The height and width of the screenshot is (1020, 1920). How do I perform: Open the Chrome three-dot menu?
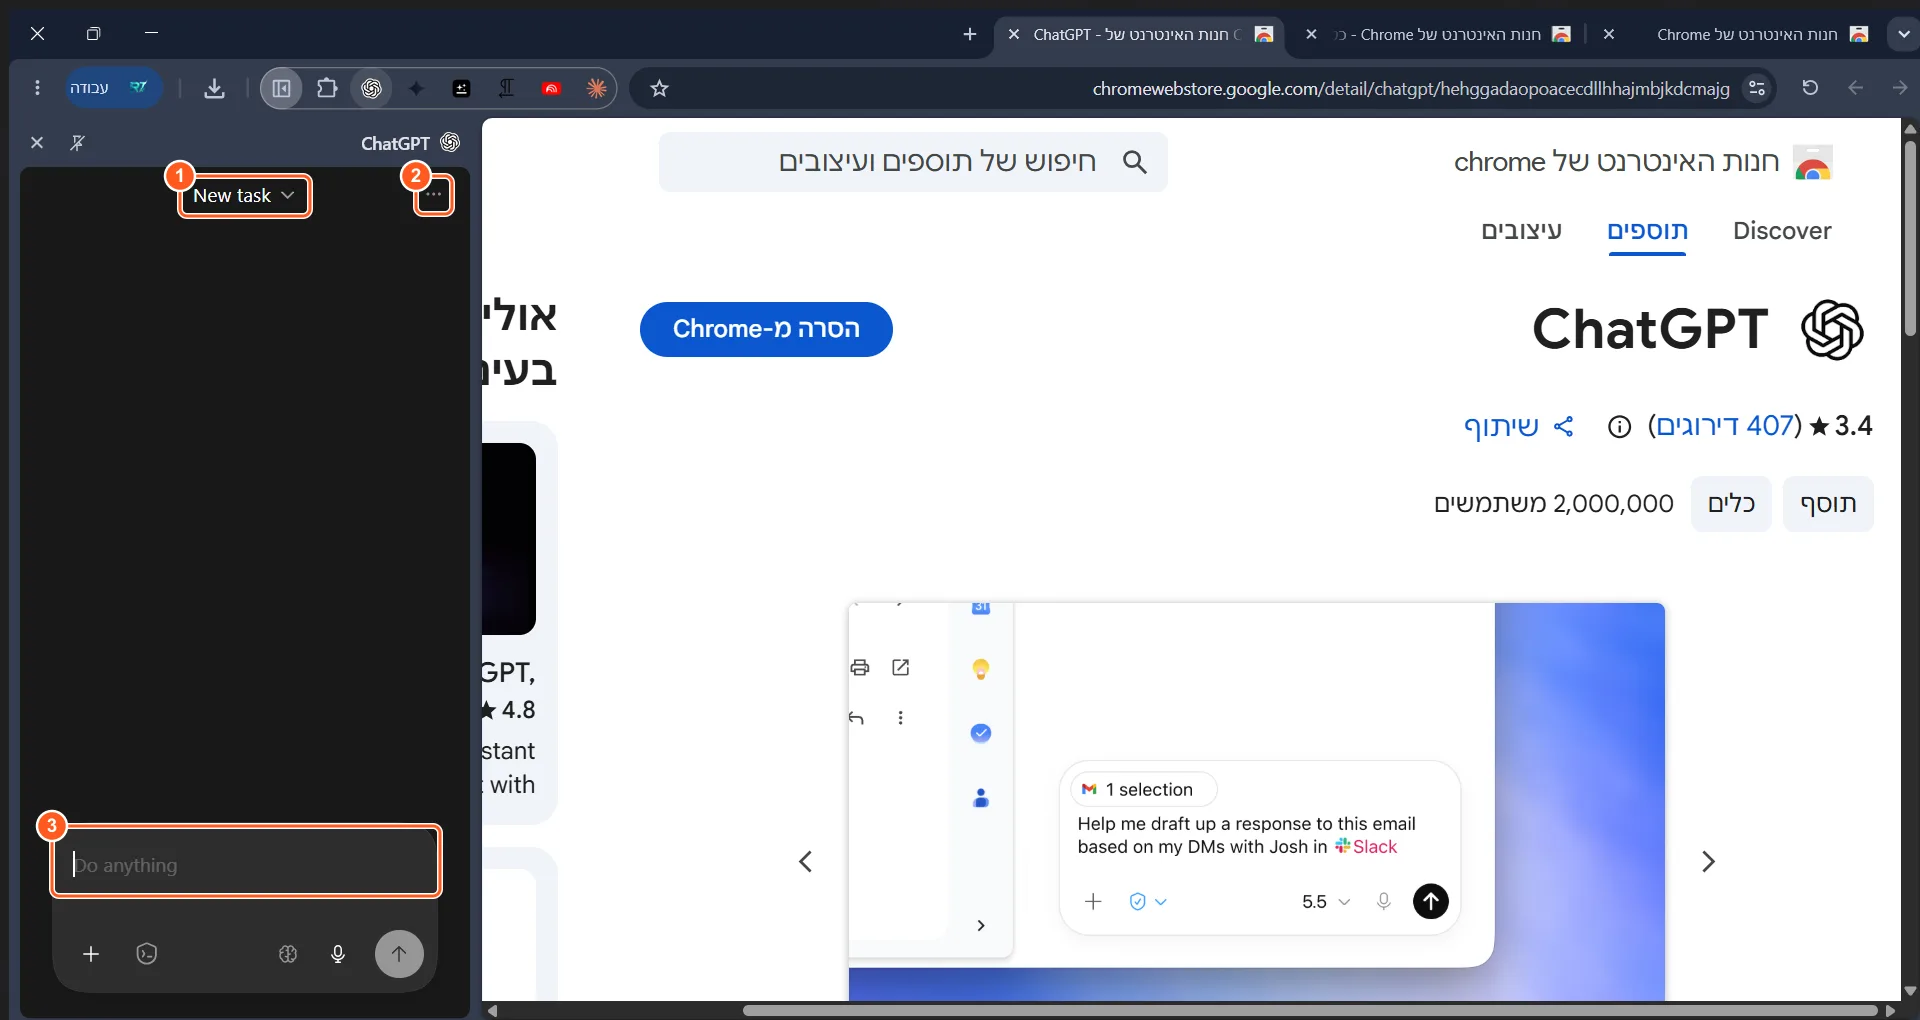pos(38,88)
